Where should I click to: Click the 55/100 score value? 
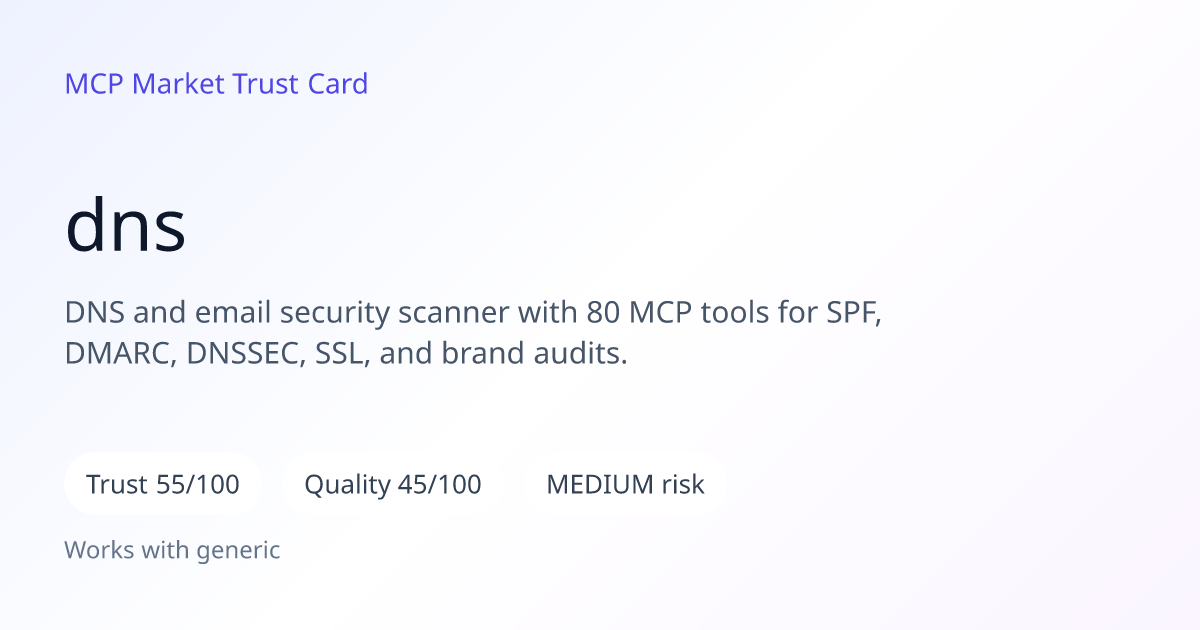[198, 484]
